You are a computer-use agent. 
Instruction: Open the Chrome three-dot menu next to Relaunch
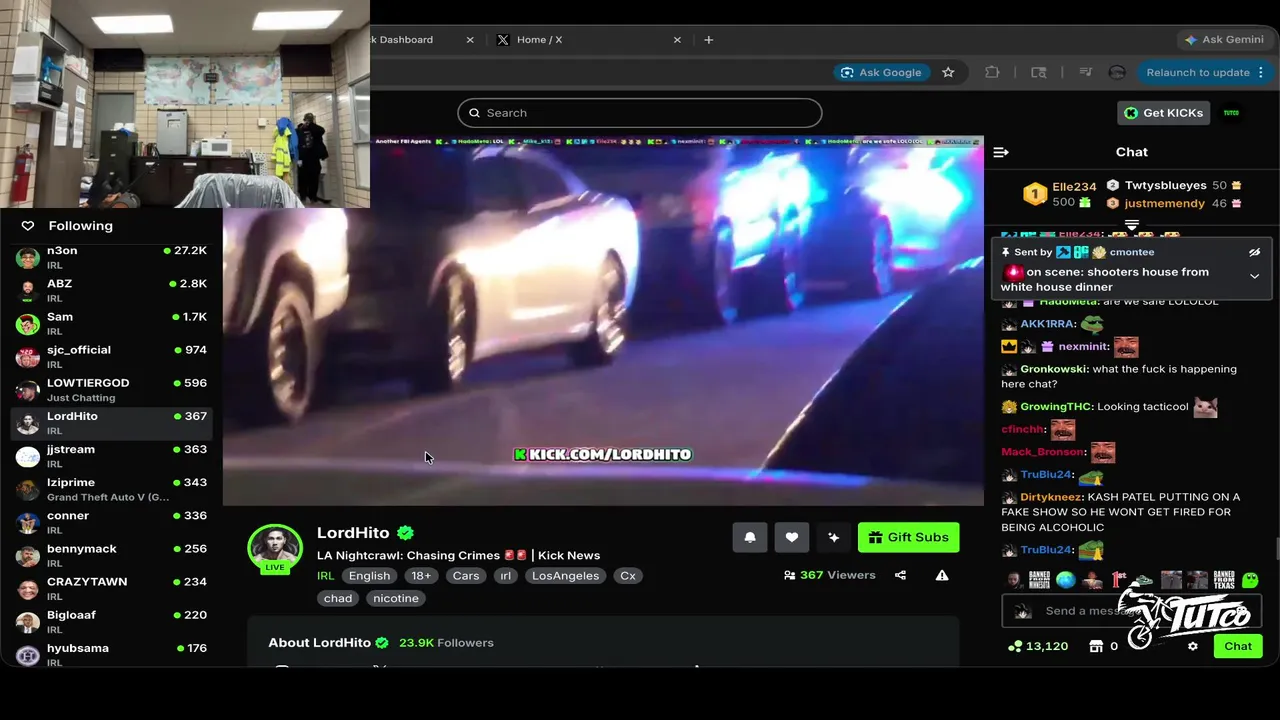[1261, 72]
